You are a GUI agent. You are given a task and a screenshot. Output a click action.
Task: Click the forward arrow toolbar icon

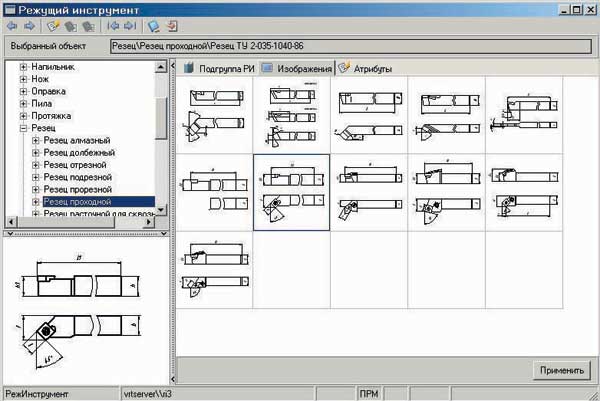(28, 27)
